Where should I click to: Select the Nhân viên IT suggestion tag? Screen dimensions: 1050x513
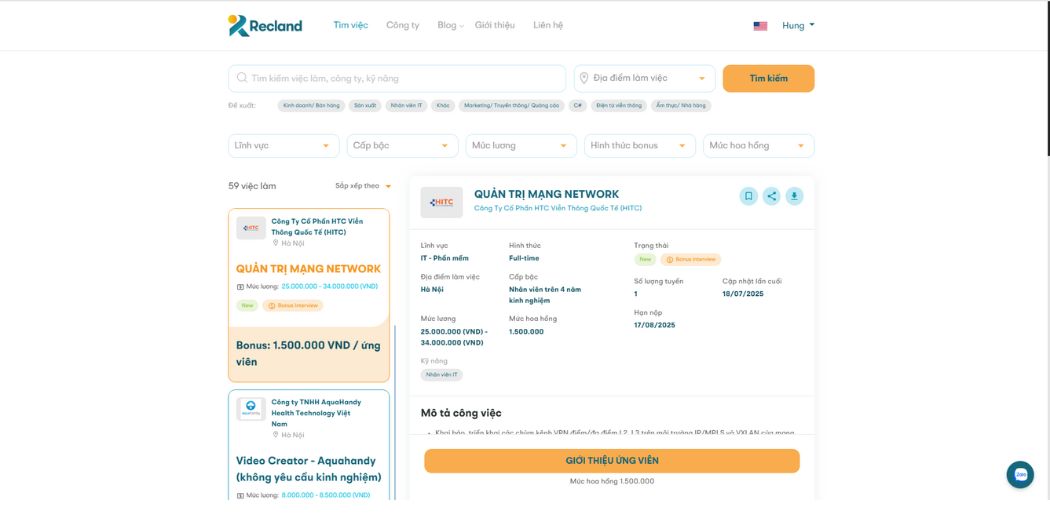pyautogui.click(x=406, y=106)
